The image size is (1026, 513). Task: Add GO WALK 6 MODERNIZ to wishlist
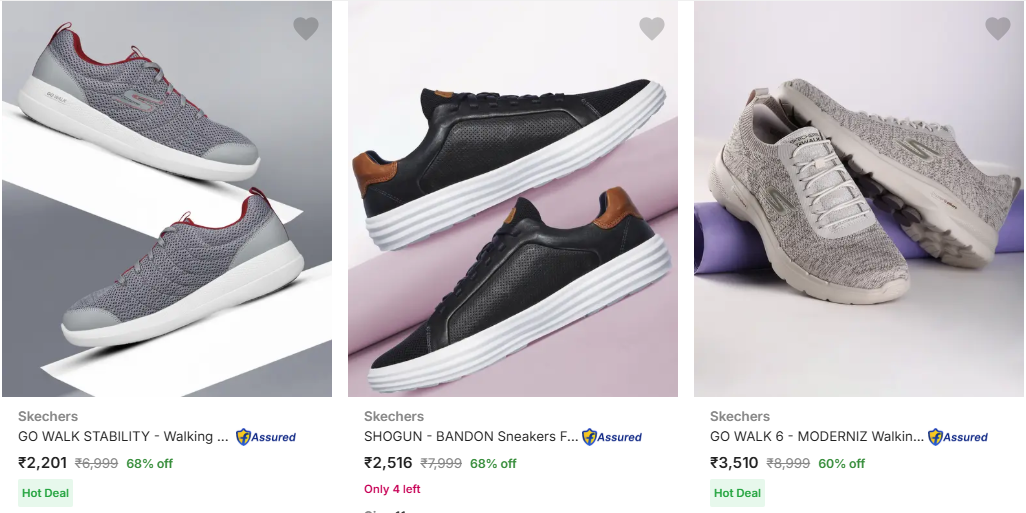pos(998,29)
